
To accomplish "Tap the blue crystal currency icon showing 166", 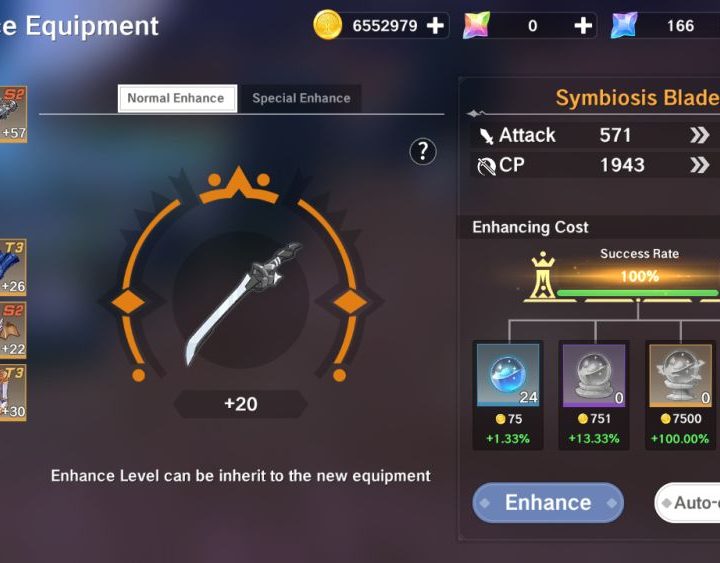I will pos(624,25).
